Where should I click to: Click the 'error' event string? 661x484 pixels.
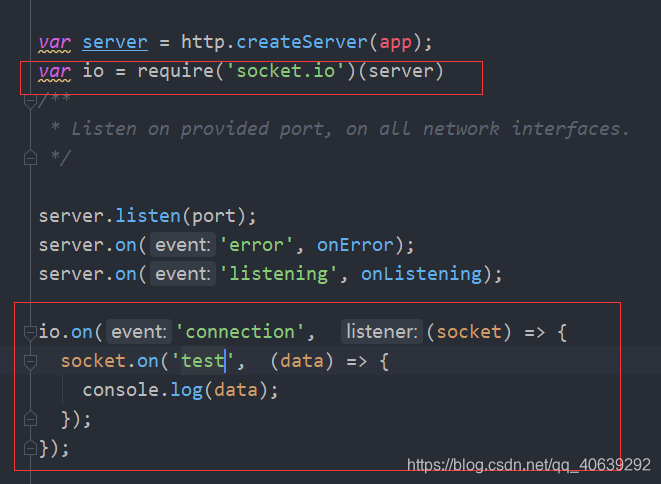(256, 245)
